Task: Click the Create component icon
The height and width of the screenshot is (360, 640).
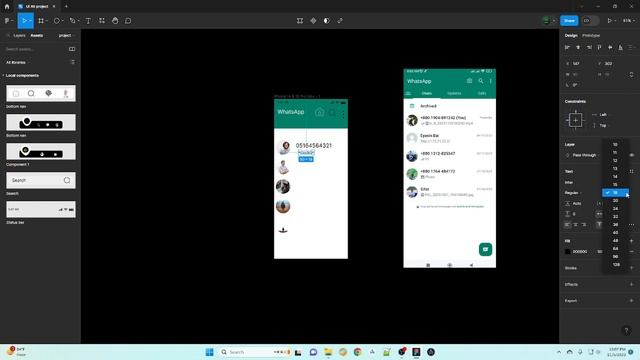Action: pyautogui.click(x=313, y=20)
